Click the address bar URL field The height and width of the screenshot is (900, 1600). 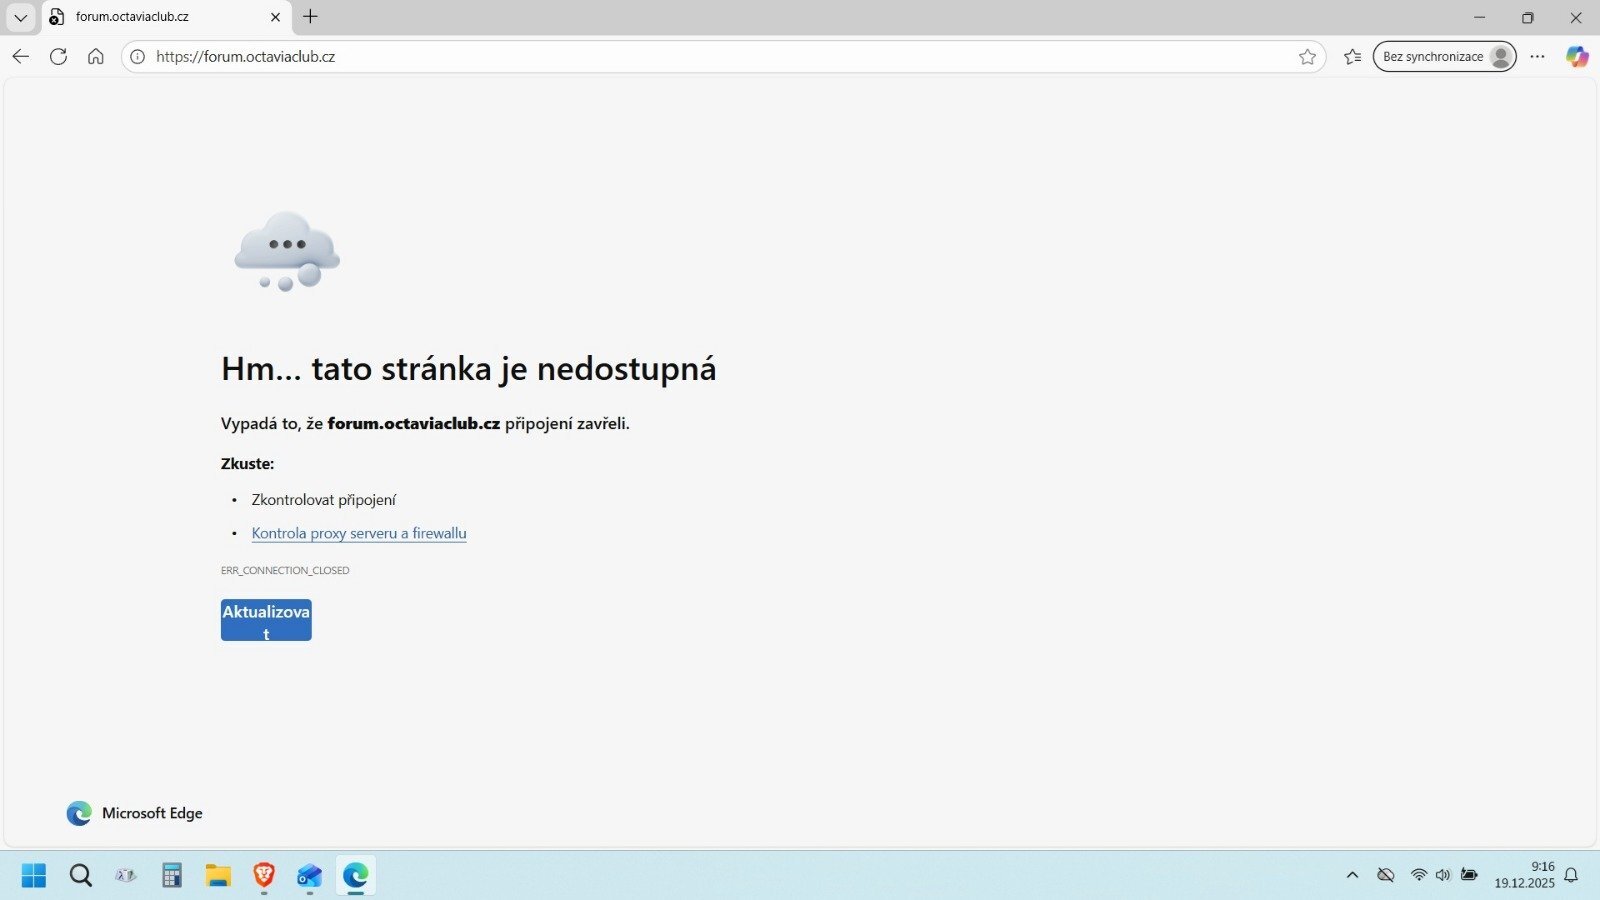coord(700,57)
